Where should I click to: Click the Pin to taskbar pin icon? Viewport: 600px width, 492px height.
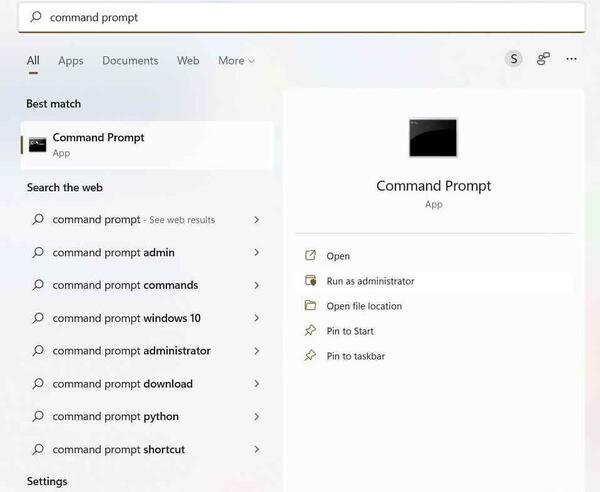[x=310, y=355]
